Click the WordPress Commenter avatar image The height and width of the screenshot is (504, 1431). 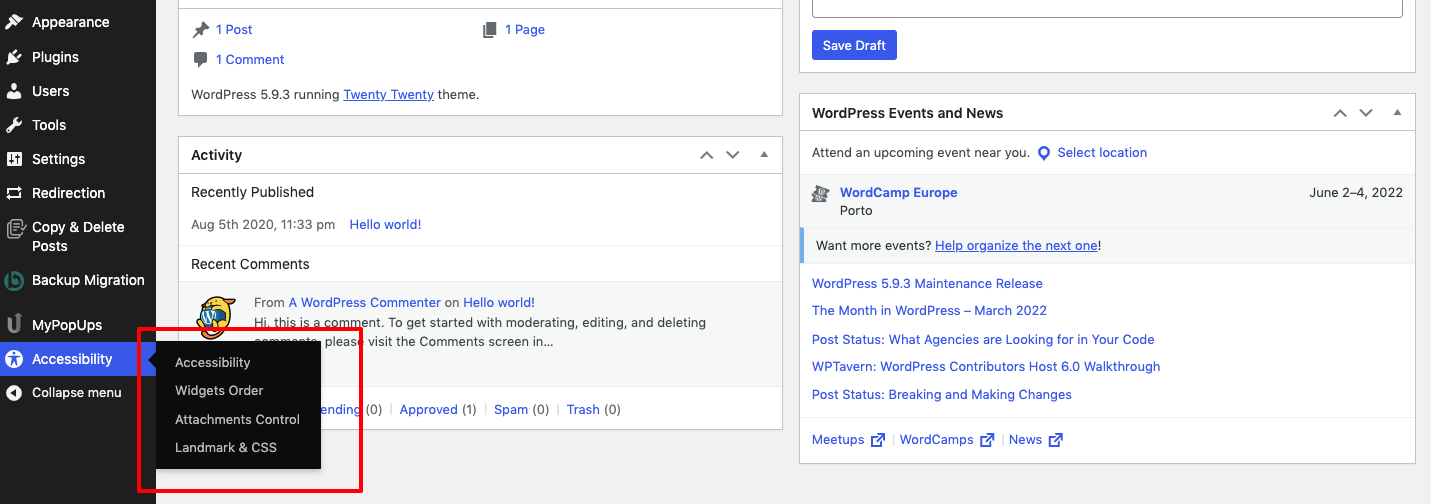(x=215, y=318)
